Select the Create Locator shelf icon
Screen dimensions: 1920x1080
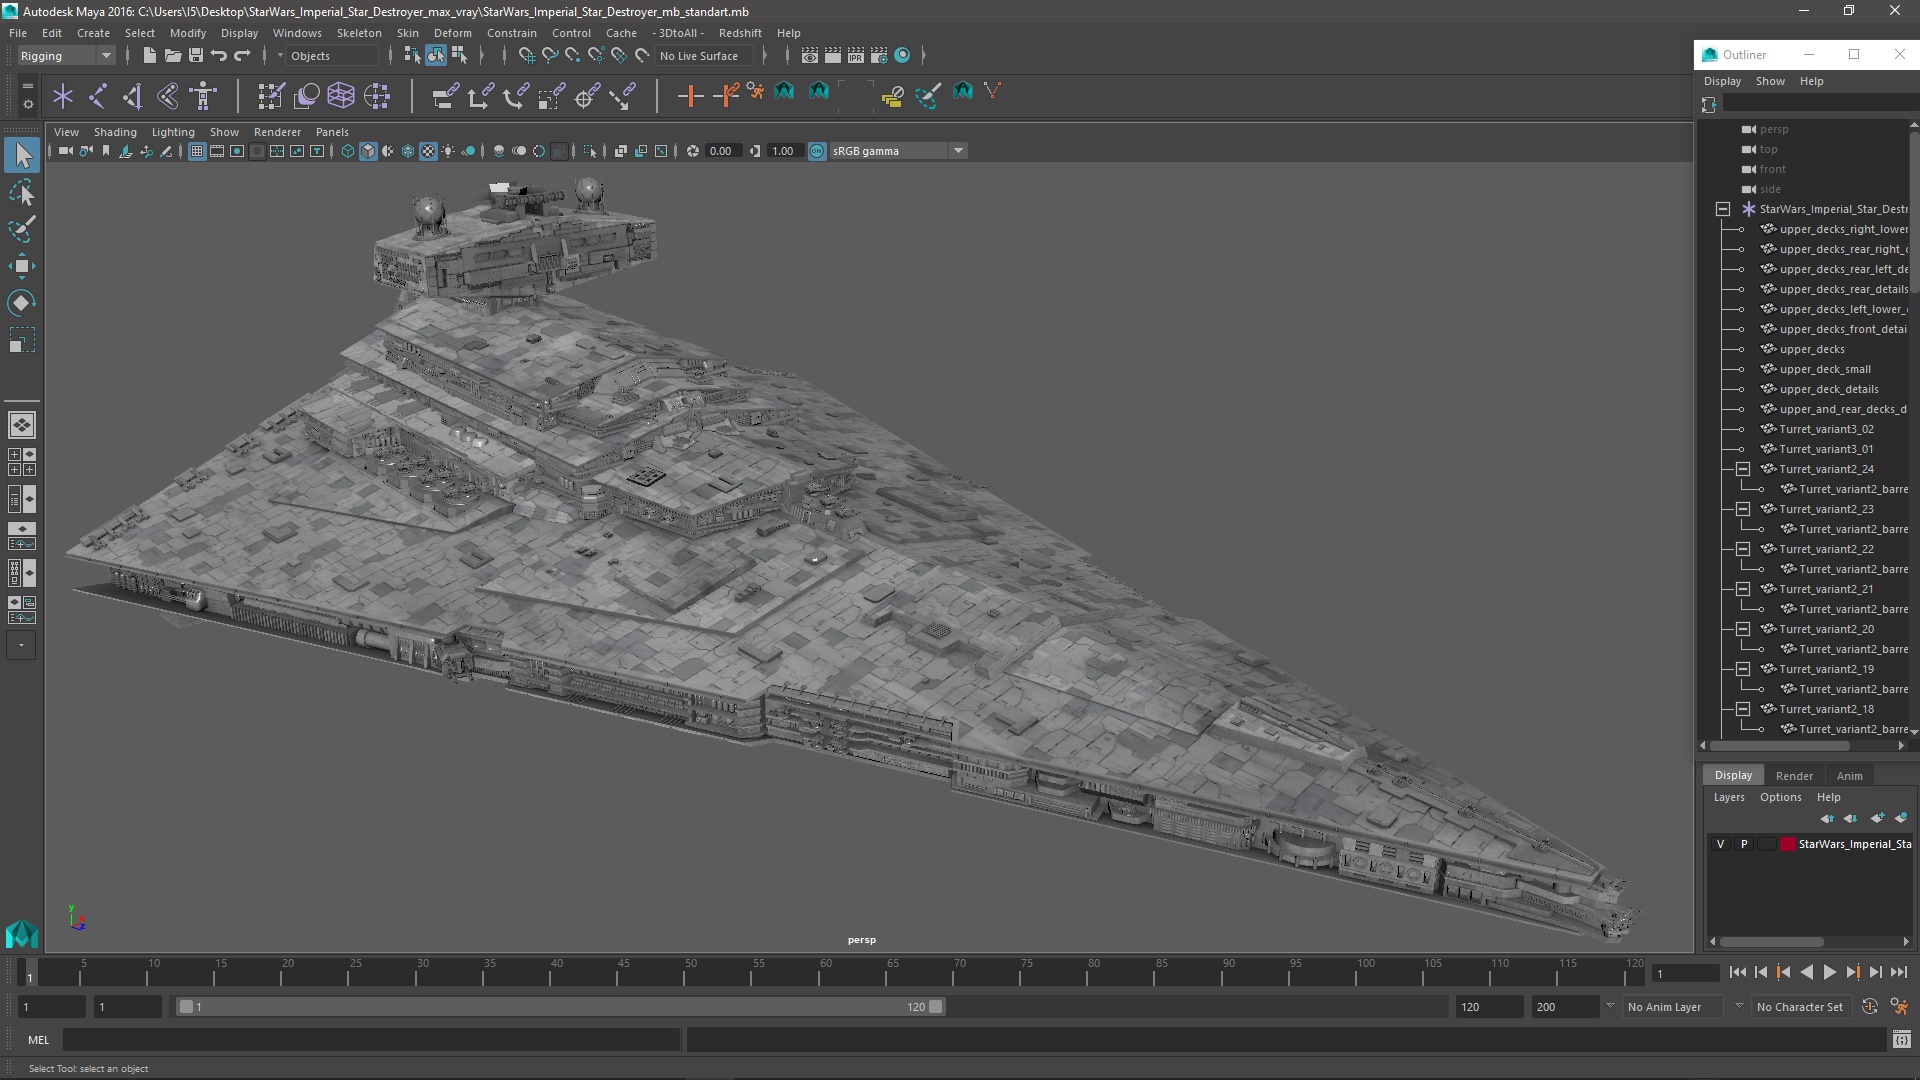(63, 96)
